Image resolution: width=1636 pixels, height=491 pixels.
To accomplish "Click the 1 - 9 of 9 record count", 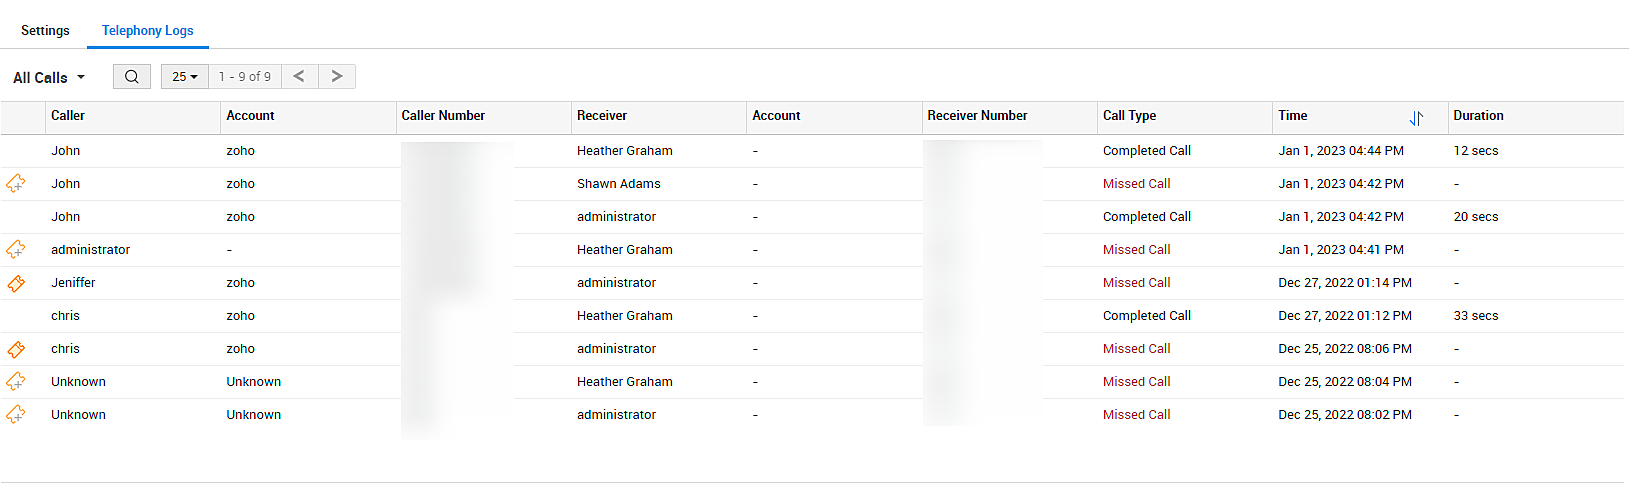I will [245, 77].
